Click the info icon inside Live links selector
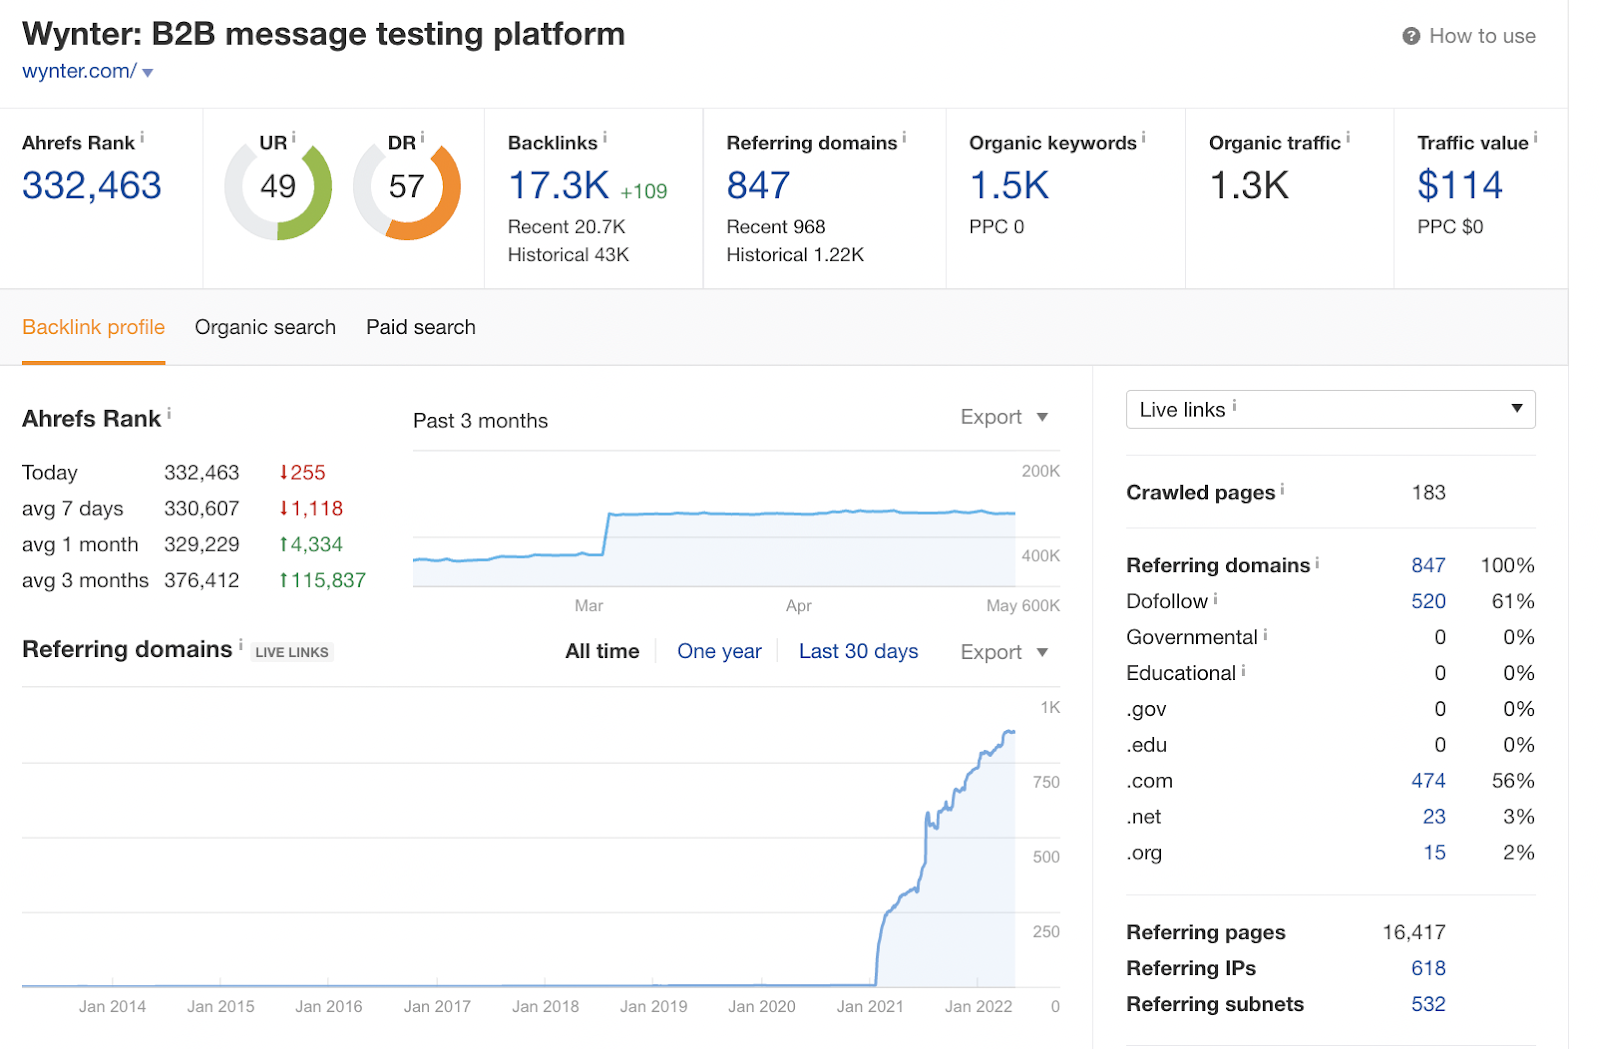The width and height of the screenshot is (1600, 1049). [1234, 405]
